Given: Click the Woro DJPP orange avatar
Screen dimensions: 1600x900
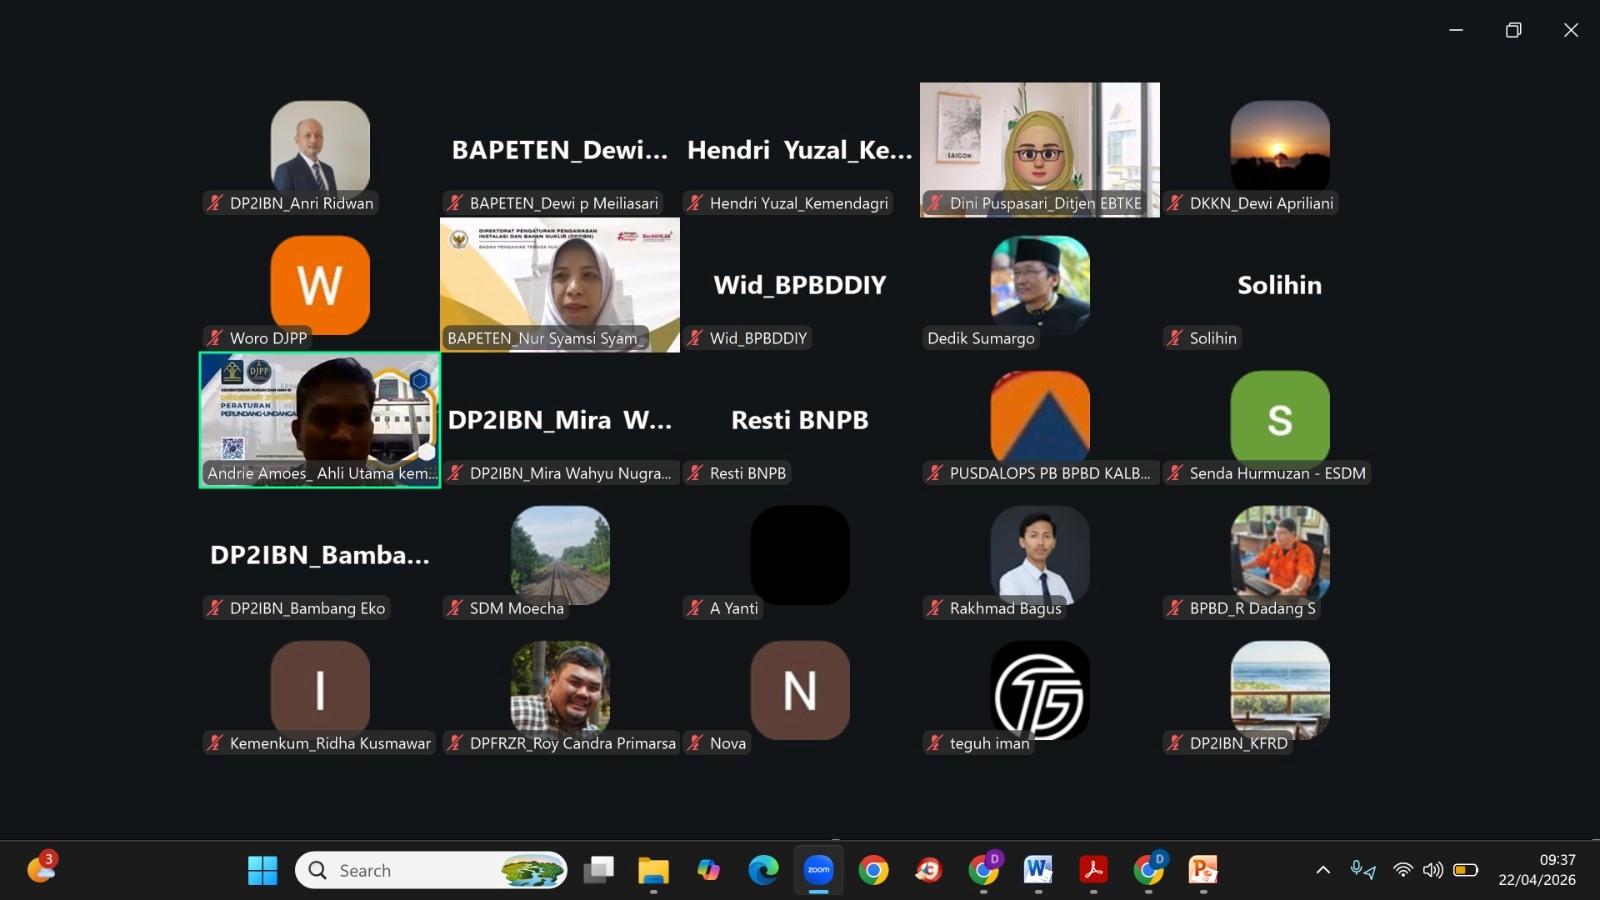Looking at the screenshot, I should pos(320,285).
